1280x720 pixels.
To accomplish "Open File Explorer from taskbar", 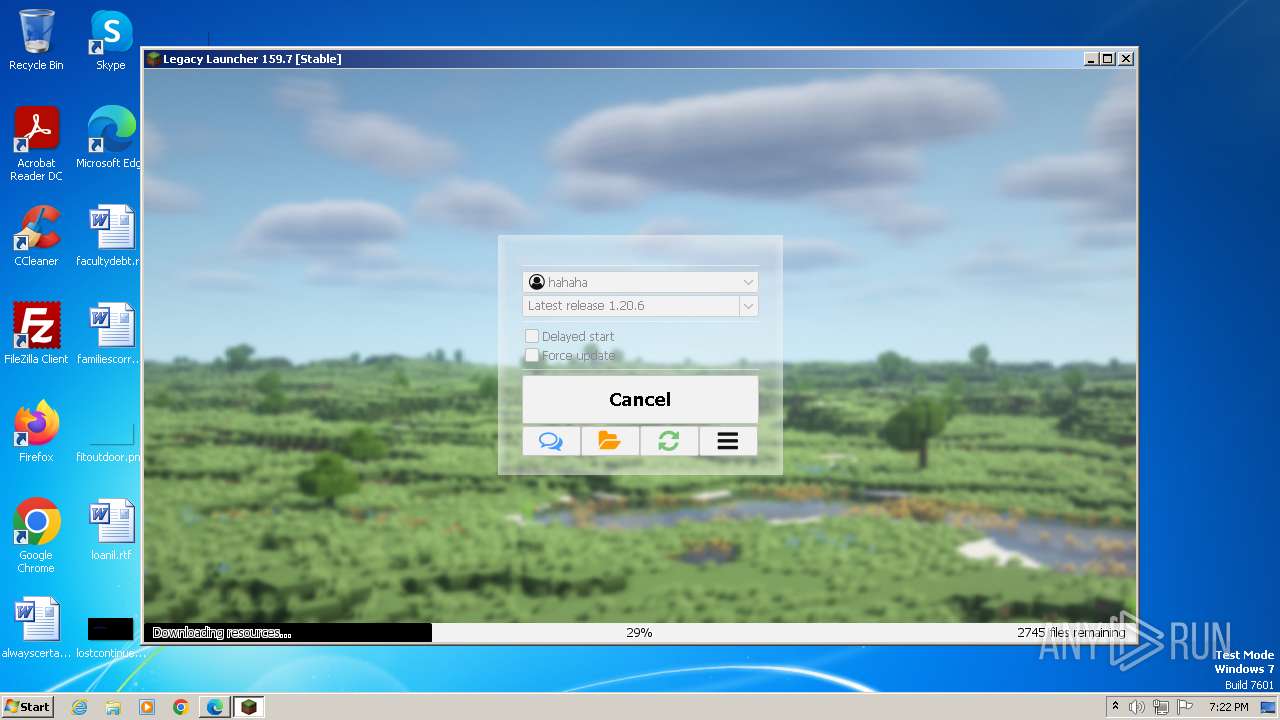I will point(113,707).
